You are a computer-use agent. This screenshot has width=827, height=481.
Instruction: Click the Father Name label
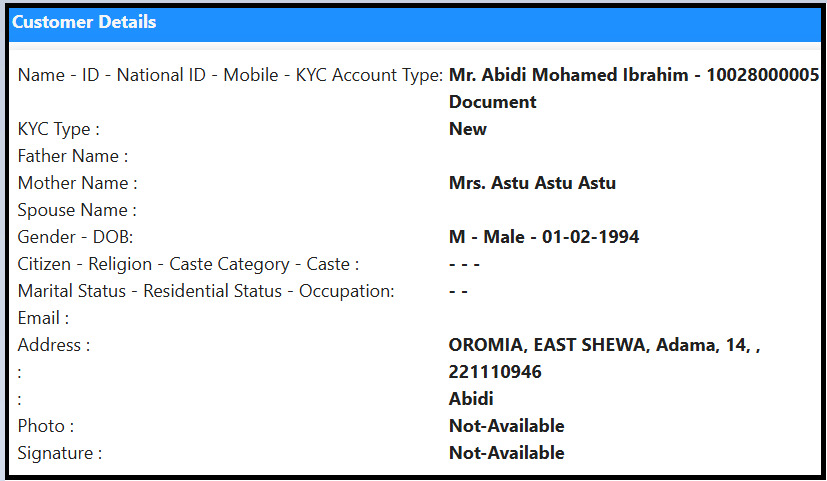tap(73, 156)
